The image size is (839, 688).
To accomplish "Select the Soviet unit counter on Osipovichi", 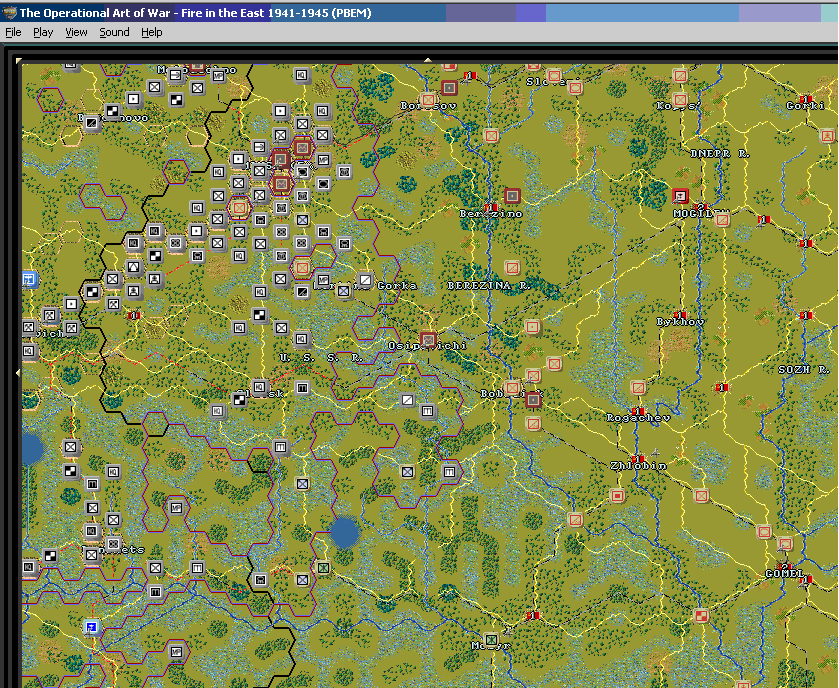I will tap(428, 339).
